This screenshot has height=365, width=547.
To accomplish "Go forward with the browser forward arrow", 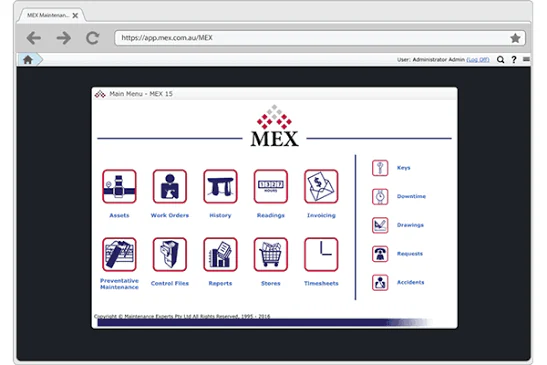I will click(63, 38).
